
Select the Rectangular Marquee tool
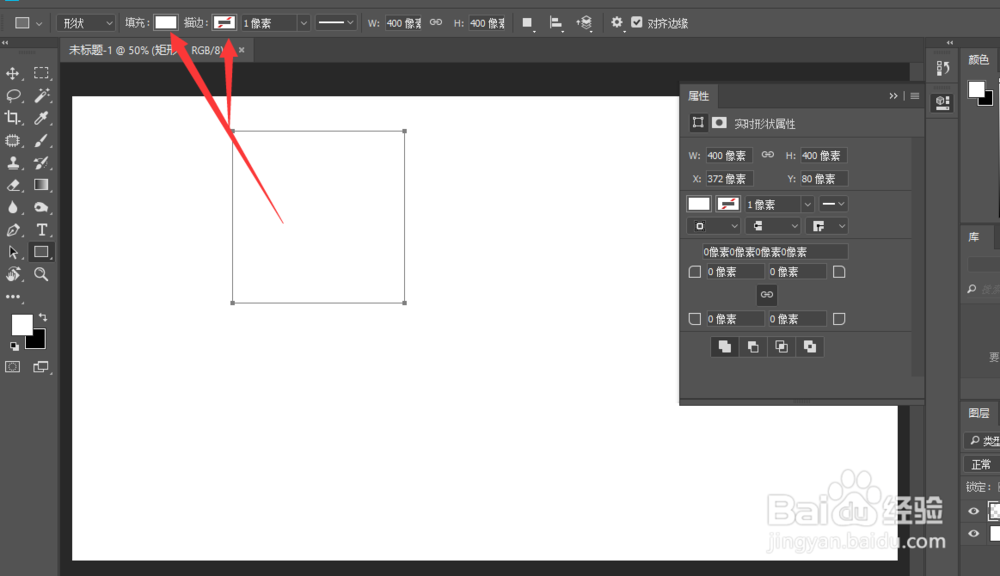tap(41, 73)
